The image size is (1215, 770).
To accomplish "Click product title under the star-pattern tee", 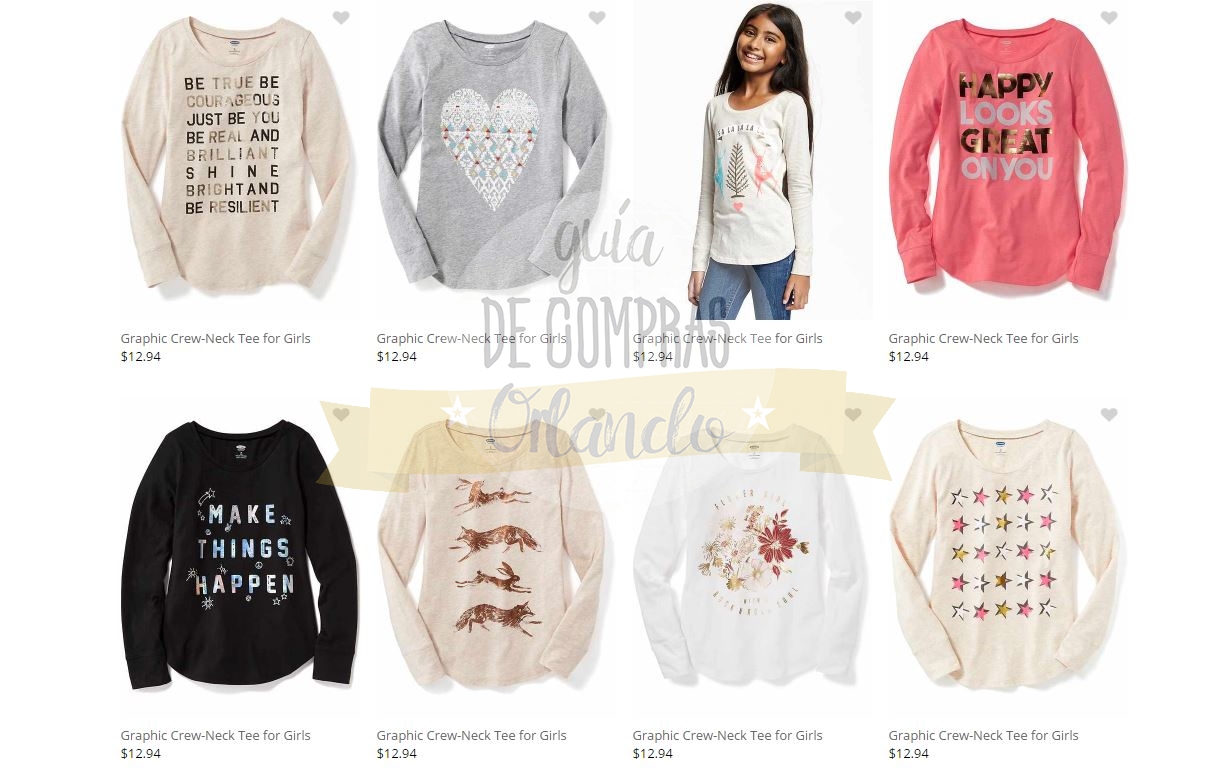I will coord(983,735).
